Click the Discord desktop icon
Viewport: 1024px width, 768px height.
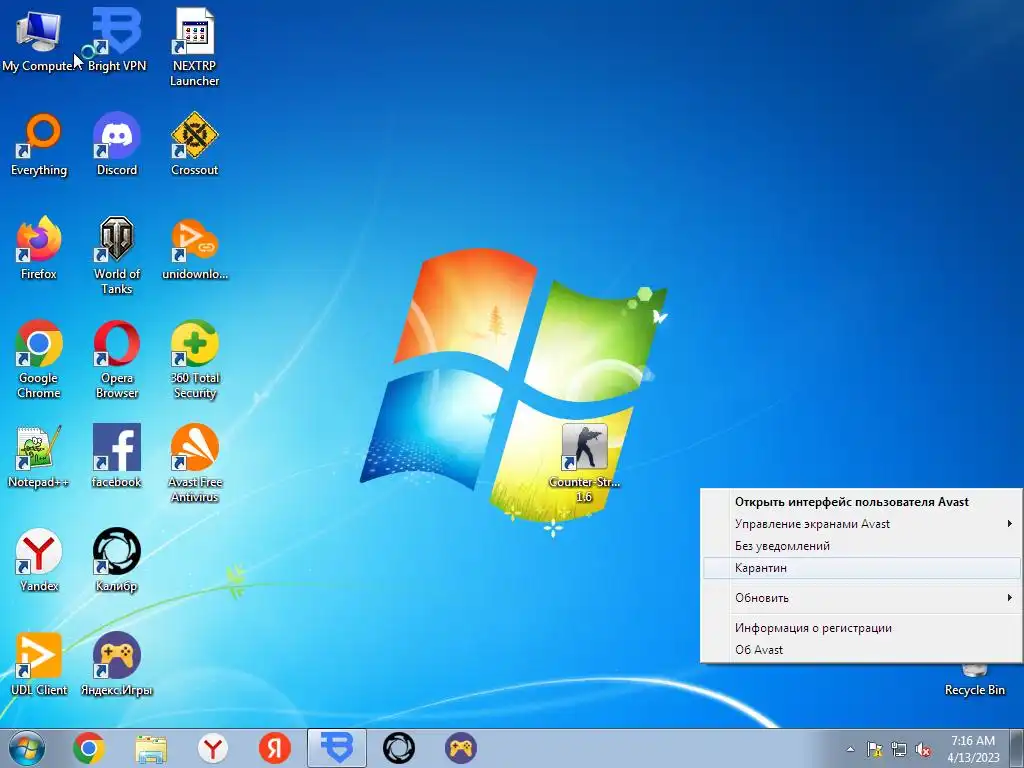pyautogui.click(x=117, y=145)
